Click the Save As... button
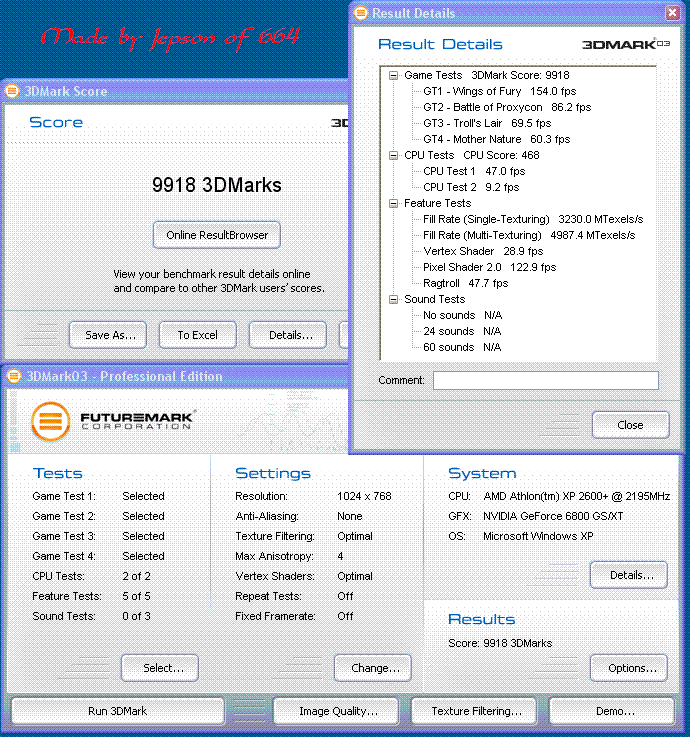The image size is (690, 737). [108, 335]
